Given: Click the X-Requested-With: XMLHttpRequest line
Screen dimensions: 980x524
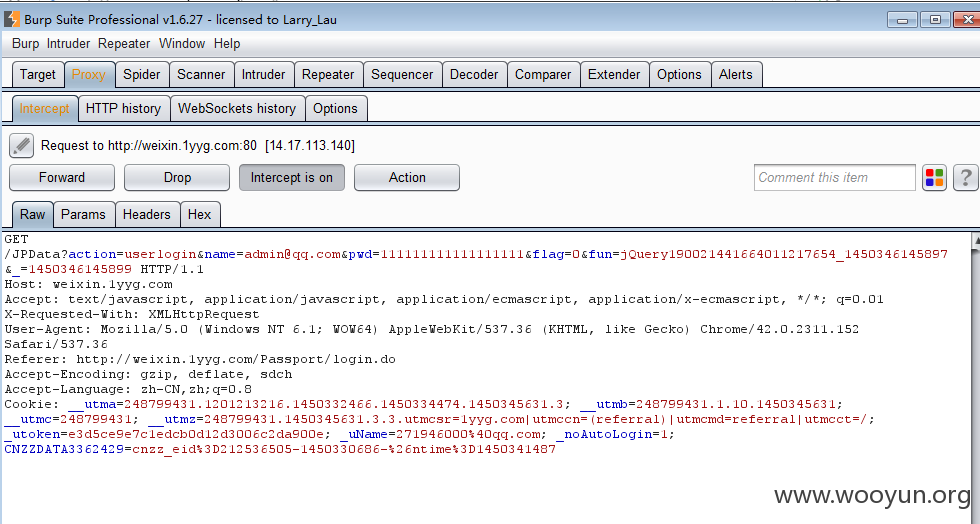Looking at the screenshot, I should (132, 314).
